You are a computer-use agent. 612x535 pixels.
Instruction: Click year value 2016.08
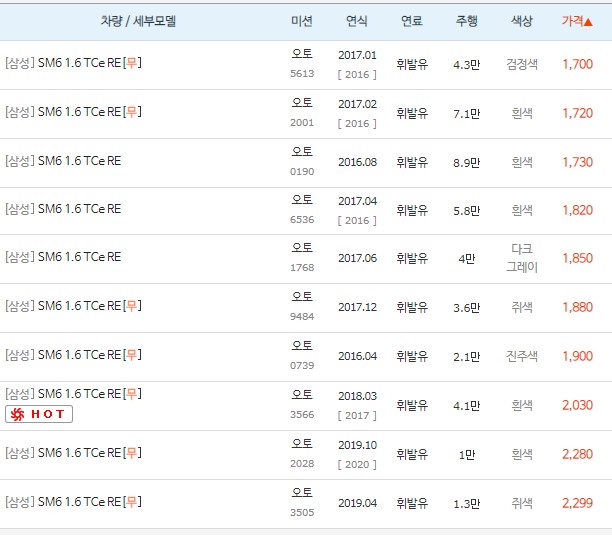click(358, 162)
